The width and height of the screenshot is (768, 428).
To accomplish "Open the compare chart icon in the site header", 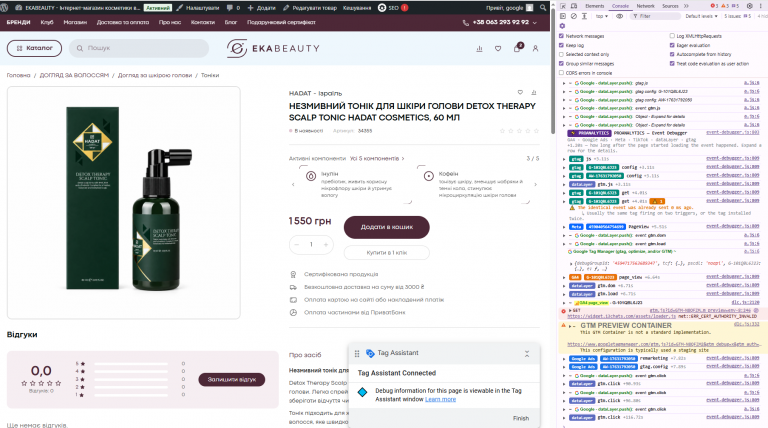I will 479,48.
